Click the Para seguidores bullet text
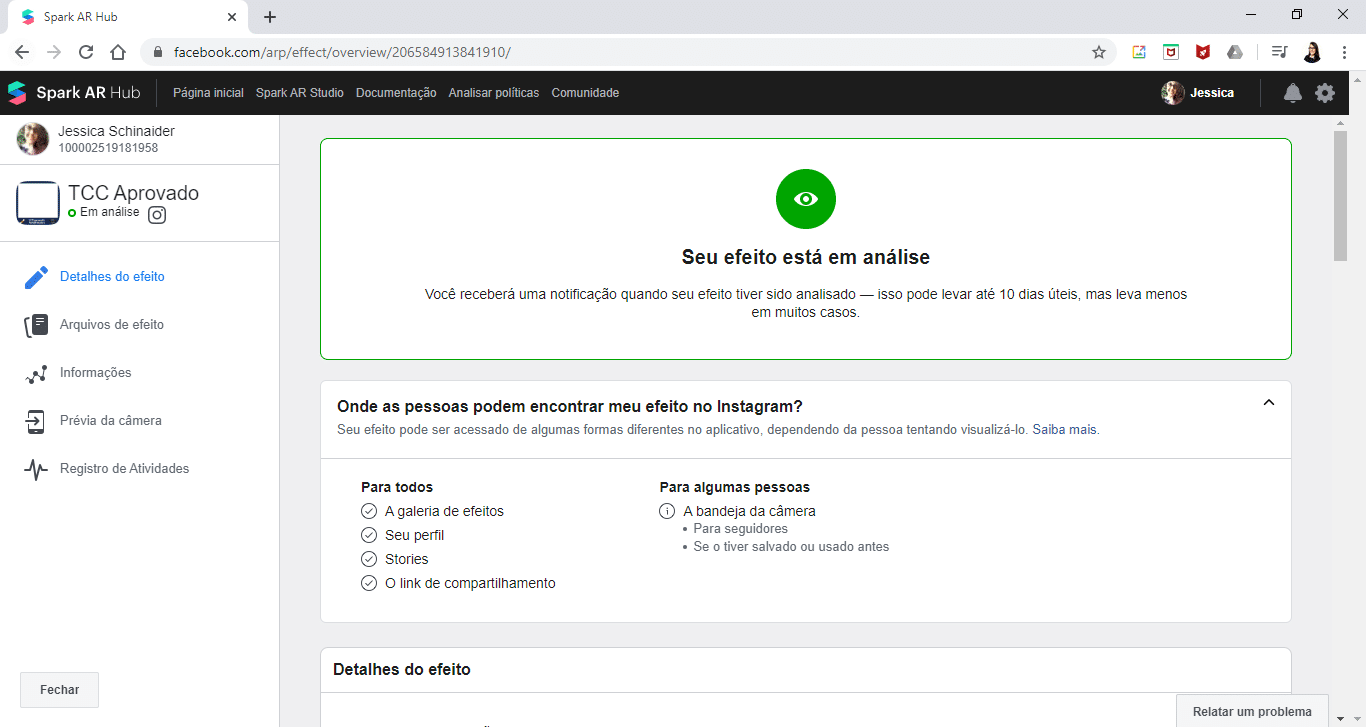 coord(740,529)
